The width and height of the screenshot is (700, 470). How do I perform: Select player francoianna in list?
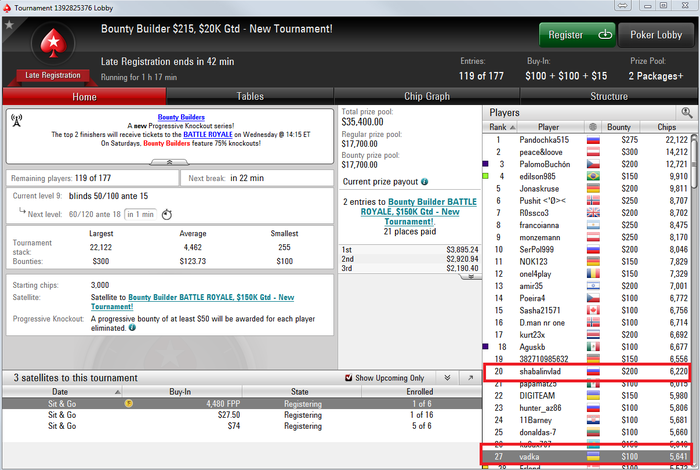click(x=587, y=225)
